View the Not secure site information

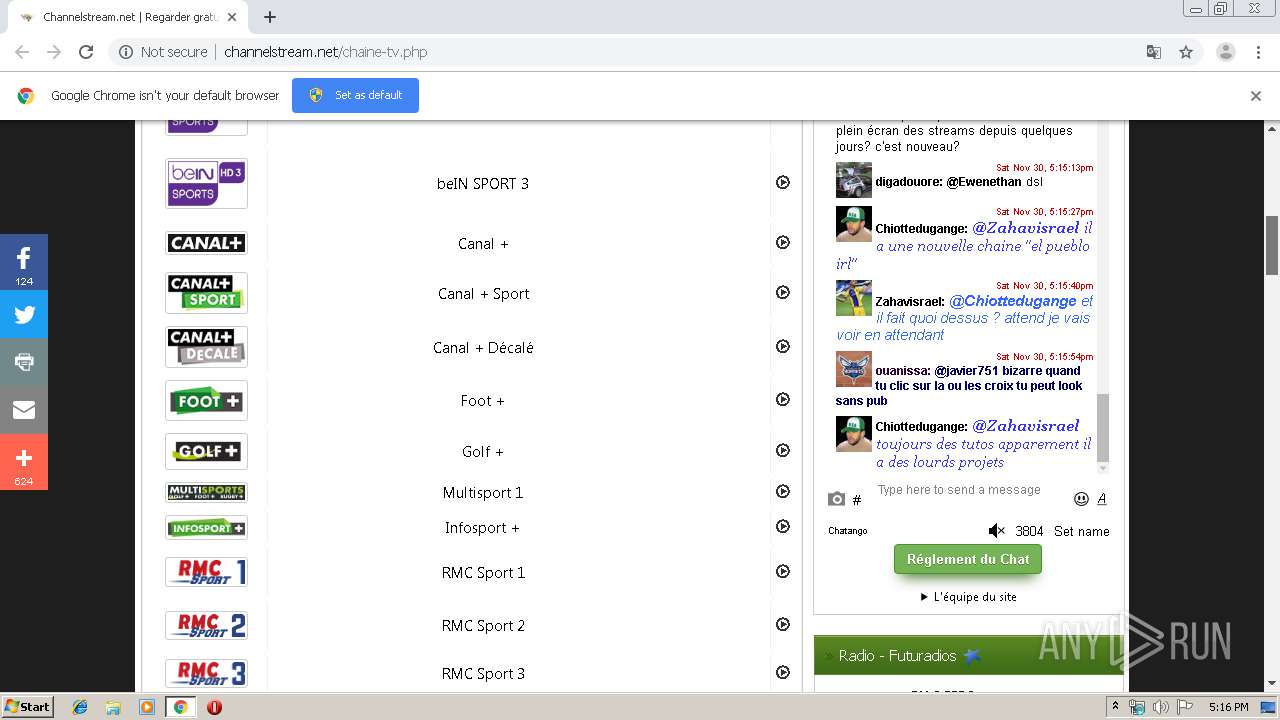coord(163,52)
